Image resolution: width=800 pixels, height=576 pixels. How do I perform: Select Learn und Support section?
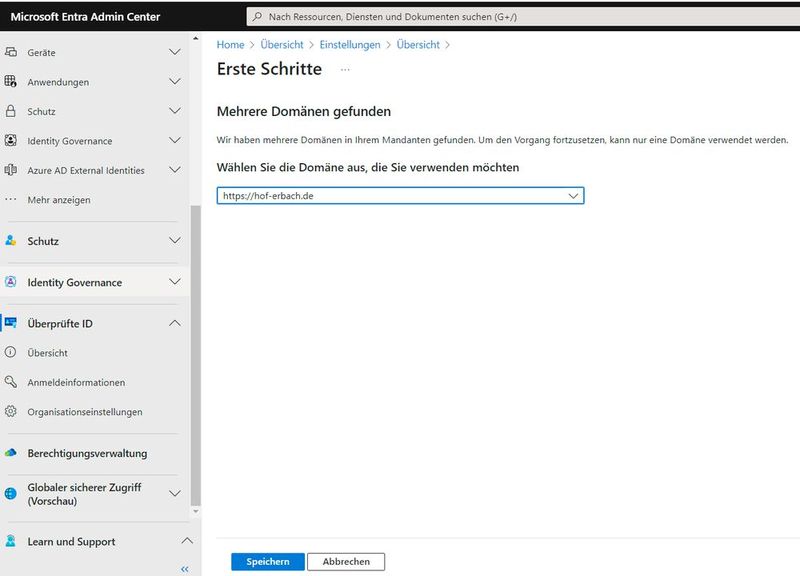71,541
